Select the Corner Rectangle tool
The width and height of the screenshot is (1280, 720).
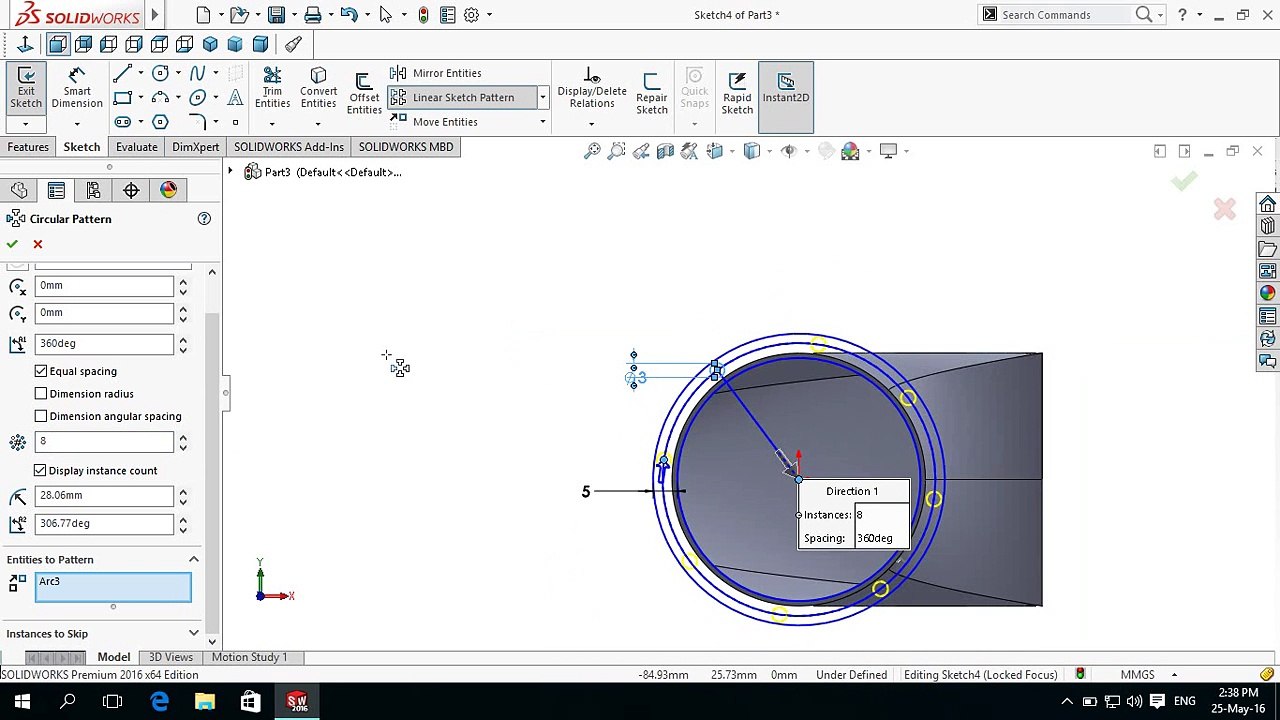pos(122,98)
